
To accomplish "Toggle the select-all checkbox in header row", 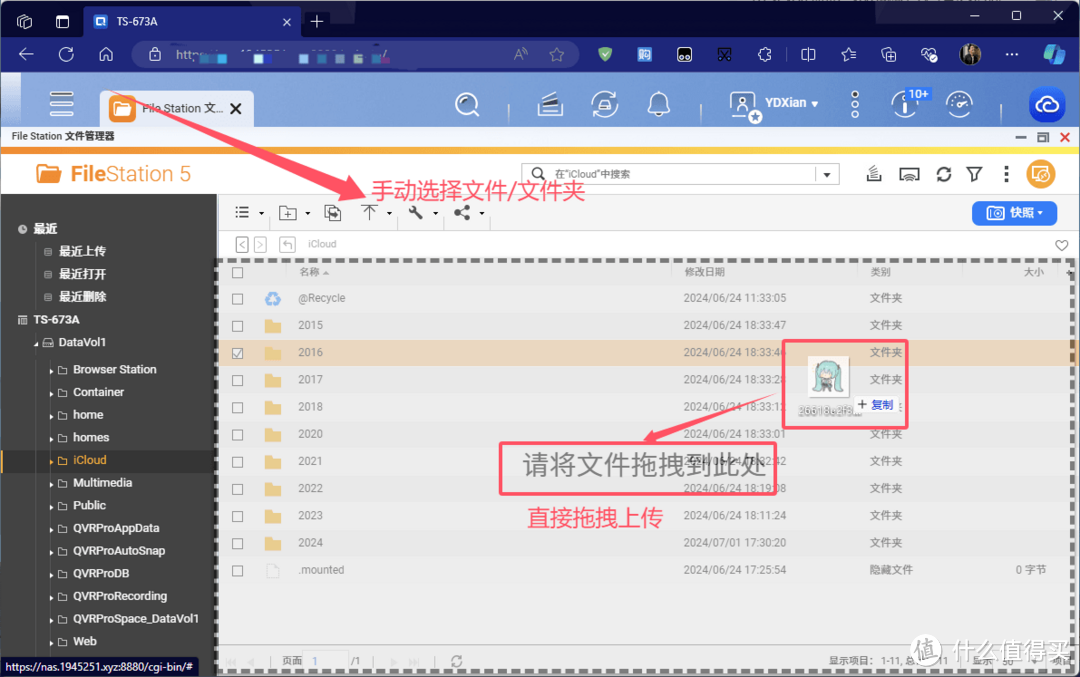I will (x=238, y=273).
